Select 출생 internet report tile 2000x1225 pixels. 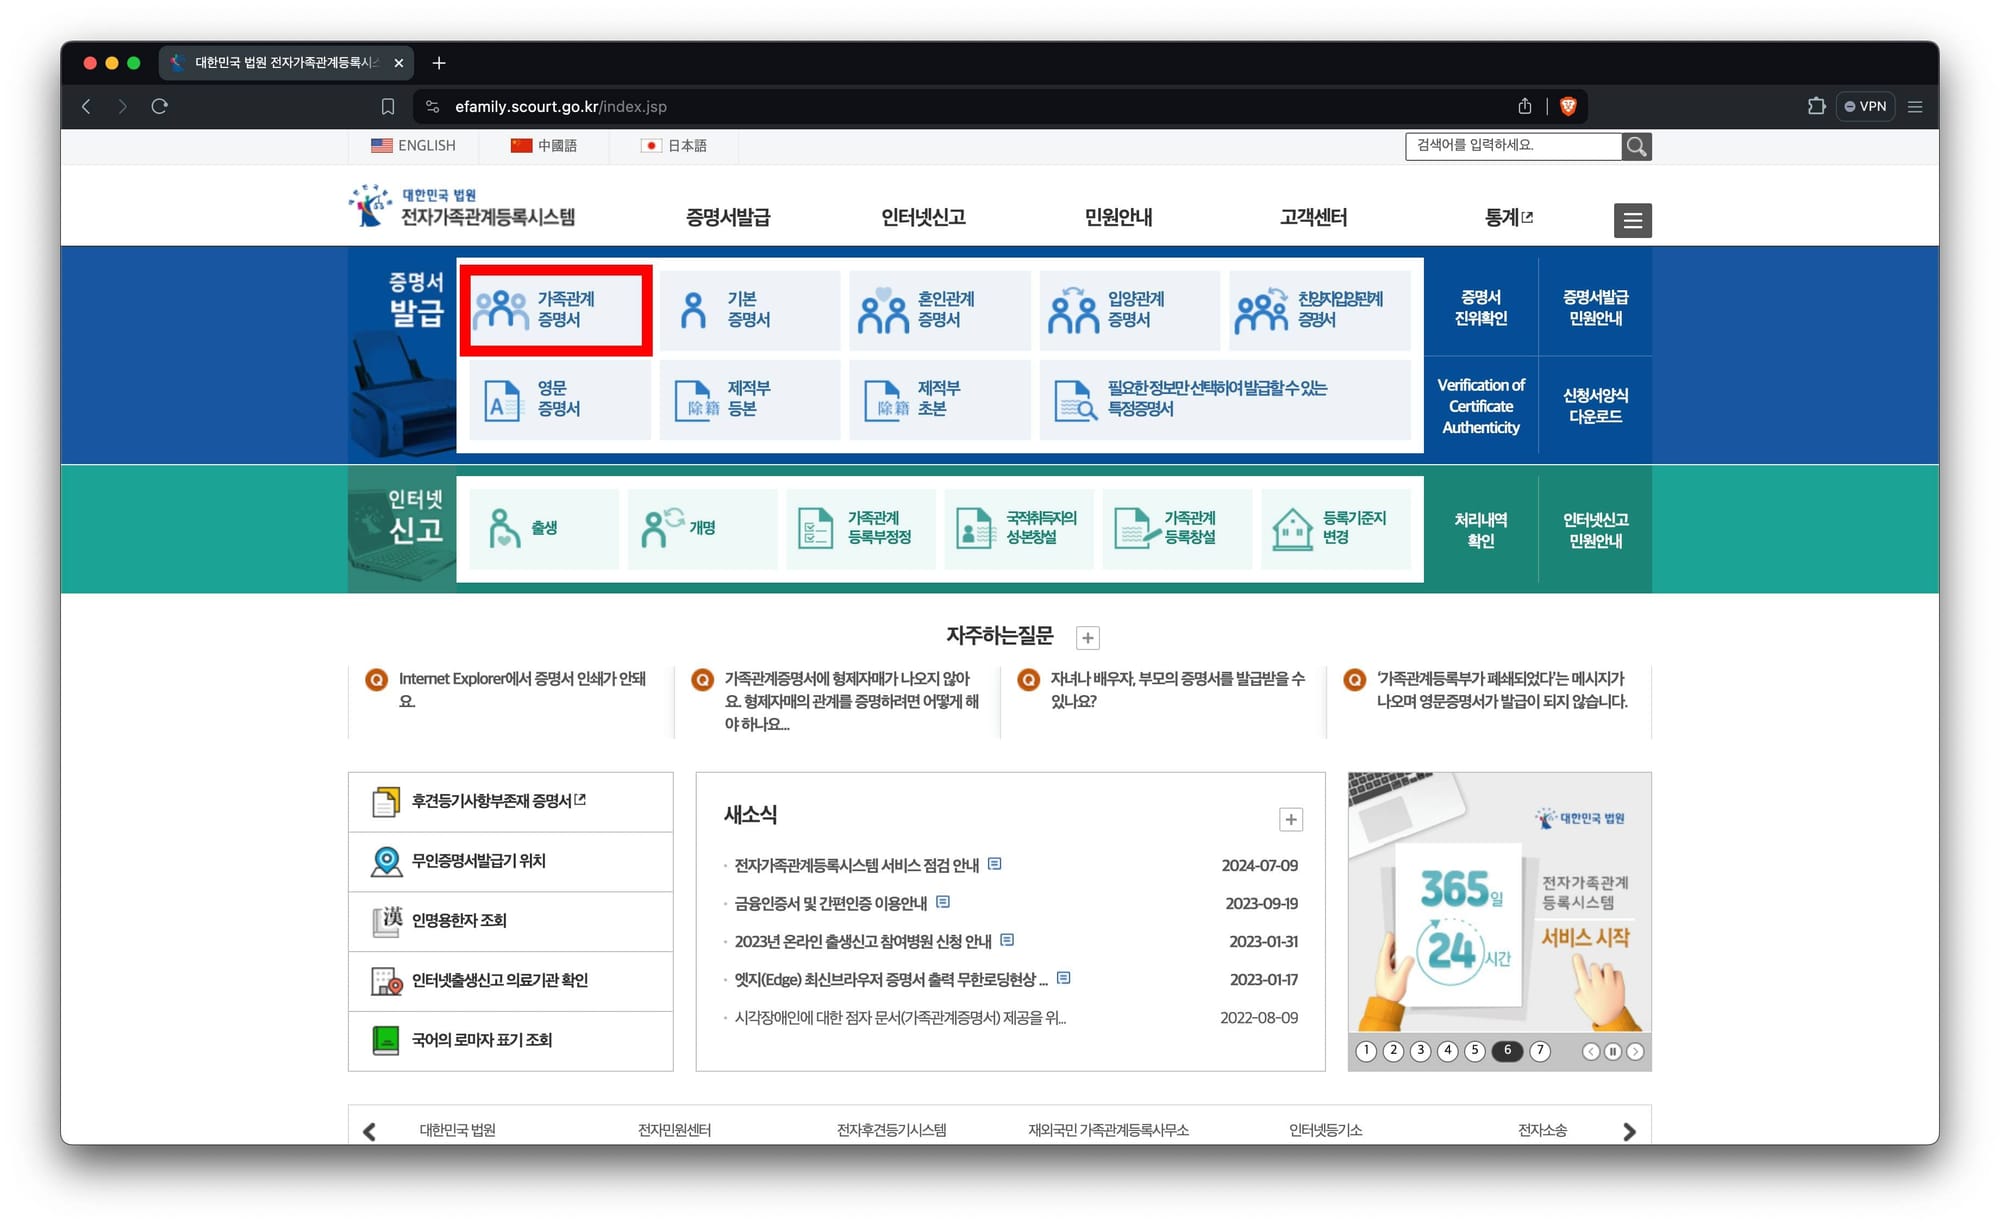pyautogui.click(x=543, y=528)
